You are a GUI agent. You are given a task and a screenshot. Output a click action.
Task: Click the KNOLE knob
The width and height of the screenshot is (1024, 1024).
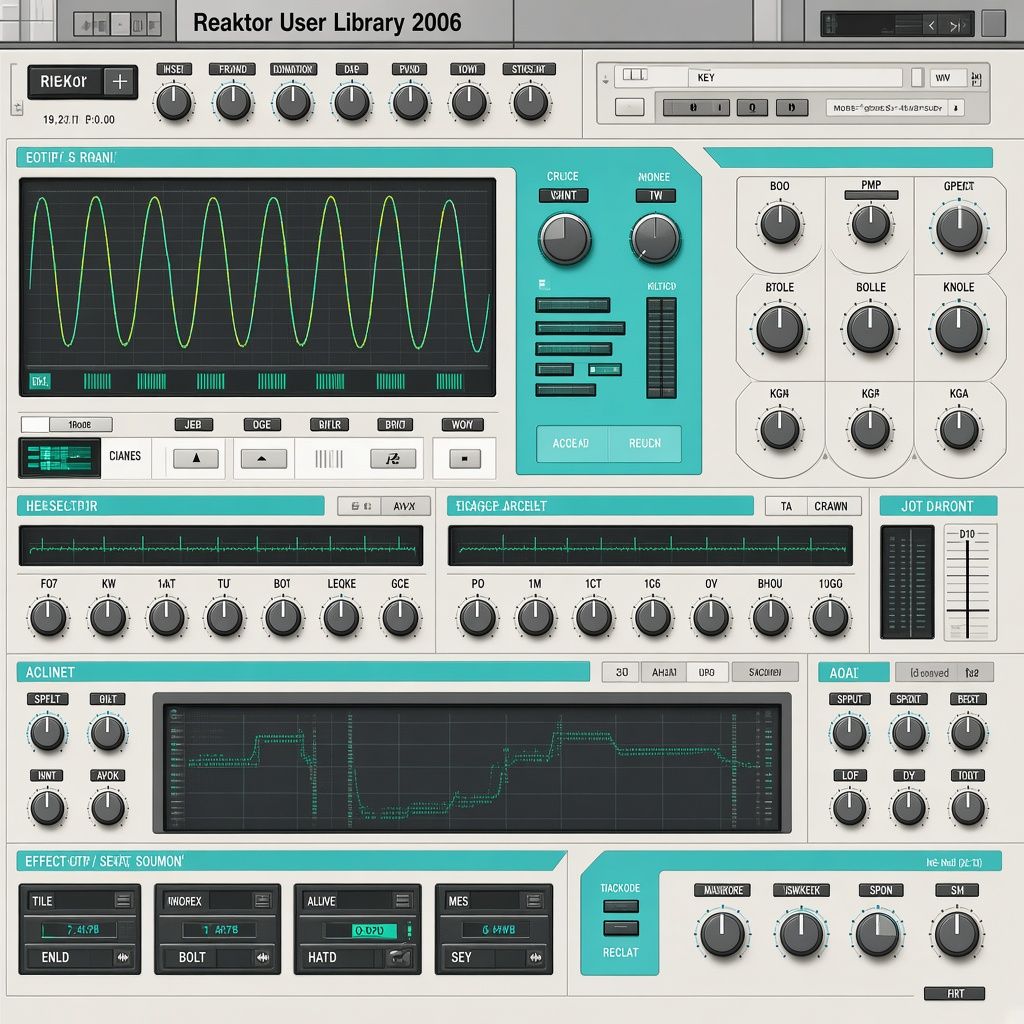[x=959, y=328]
